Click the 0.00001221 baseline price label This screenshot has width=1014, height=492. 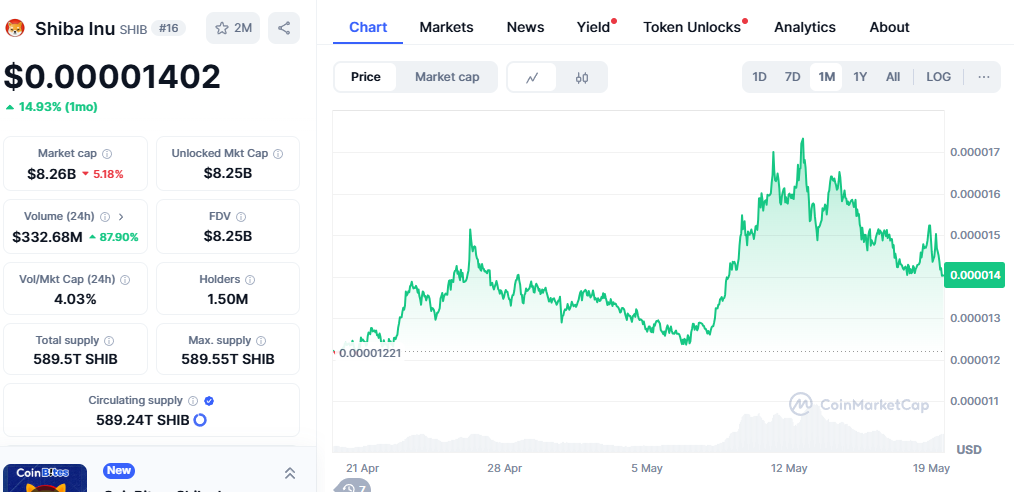(370, 353)
